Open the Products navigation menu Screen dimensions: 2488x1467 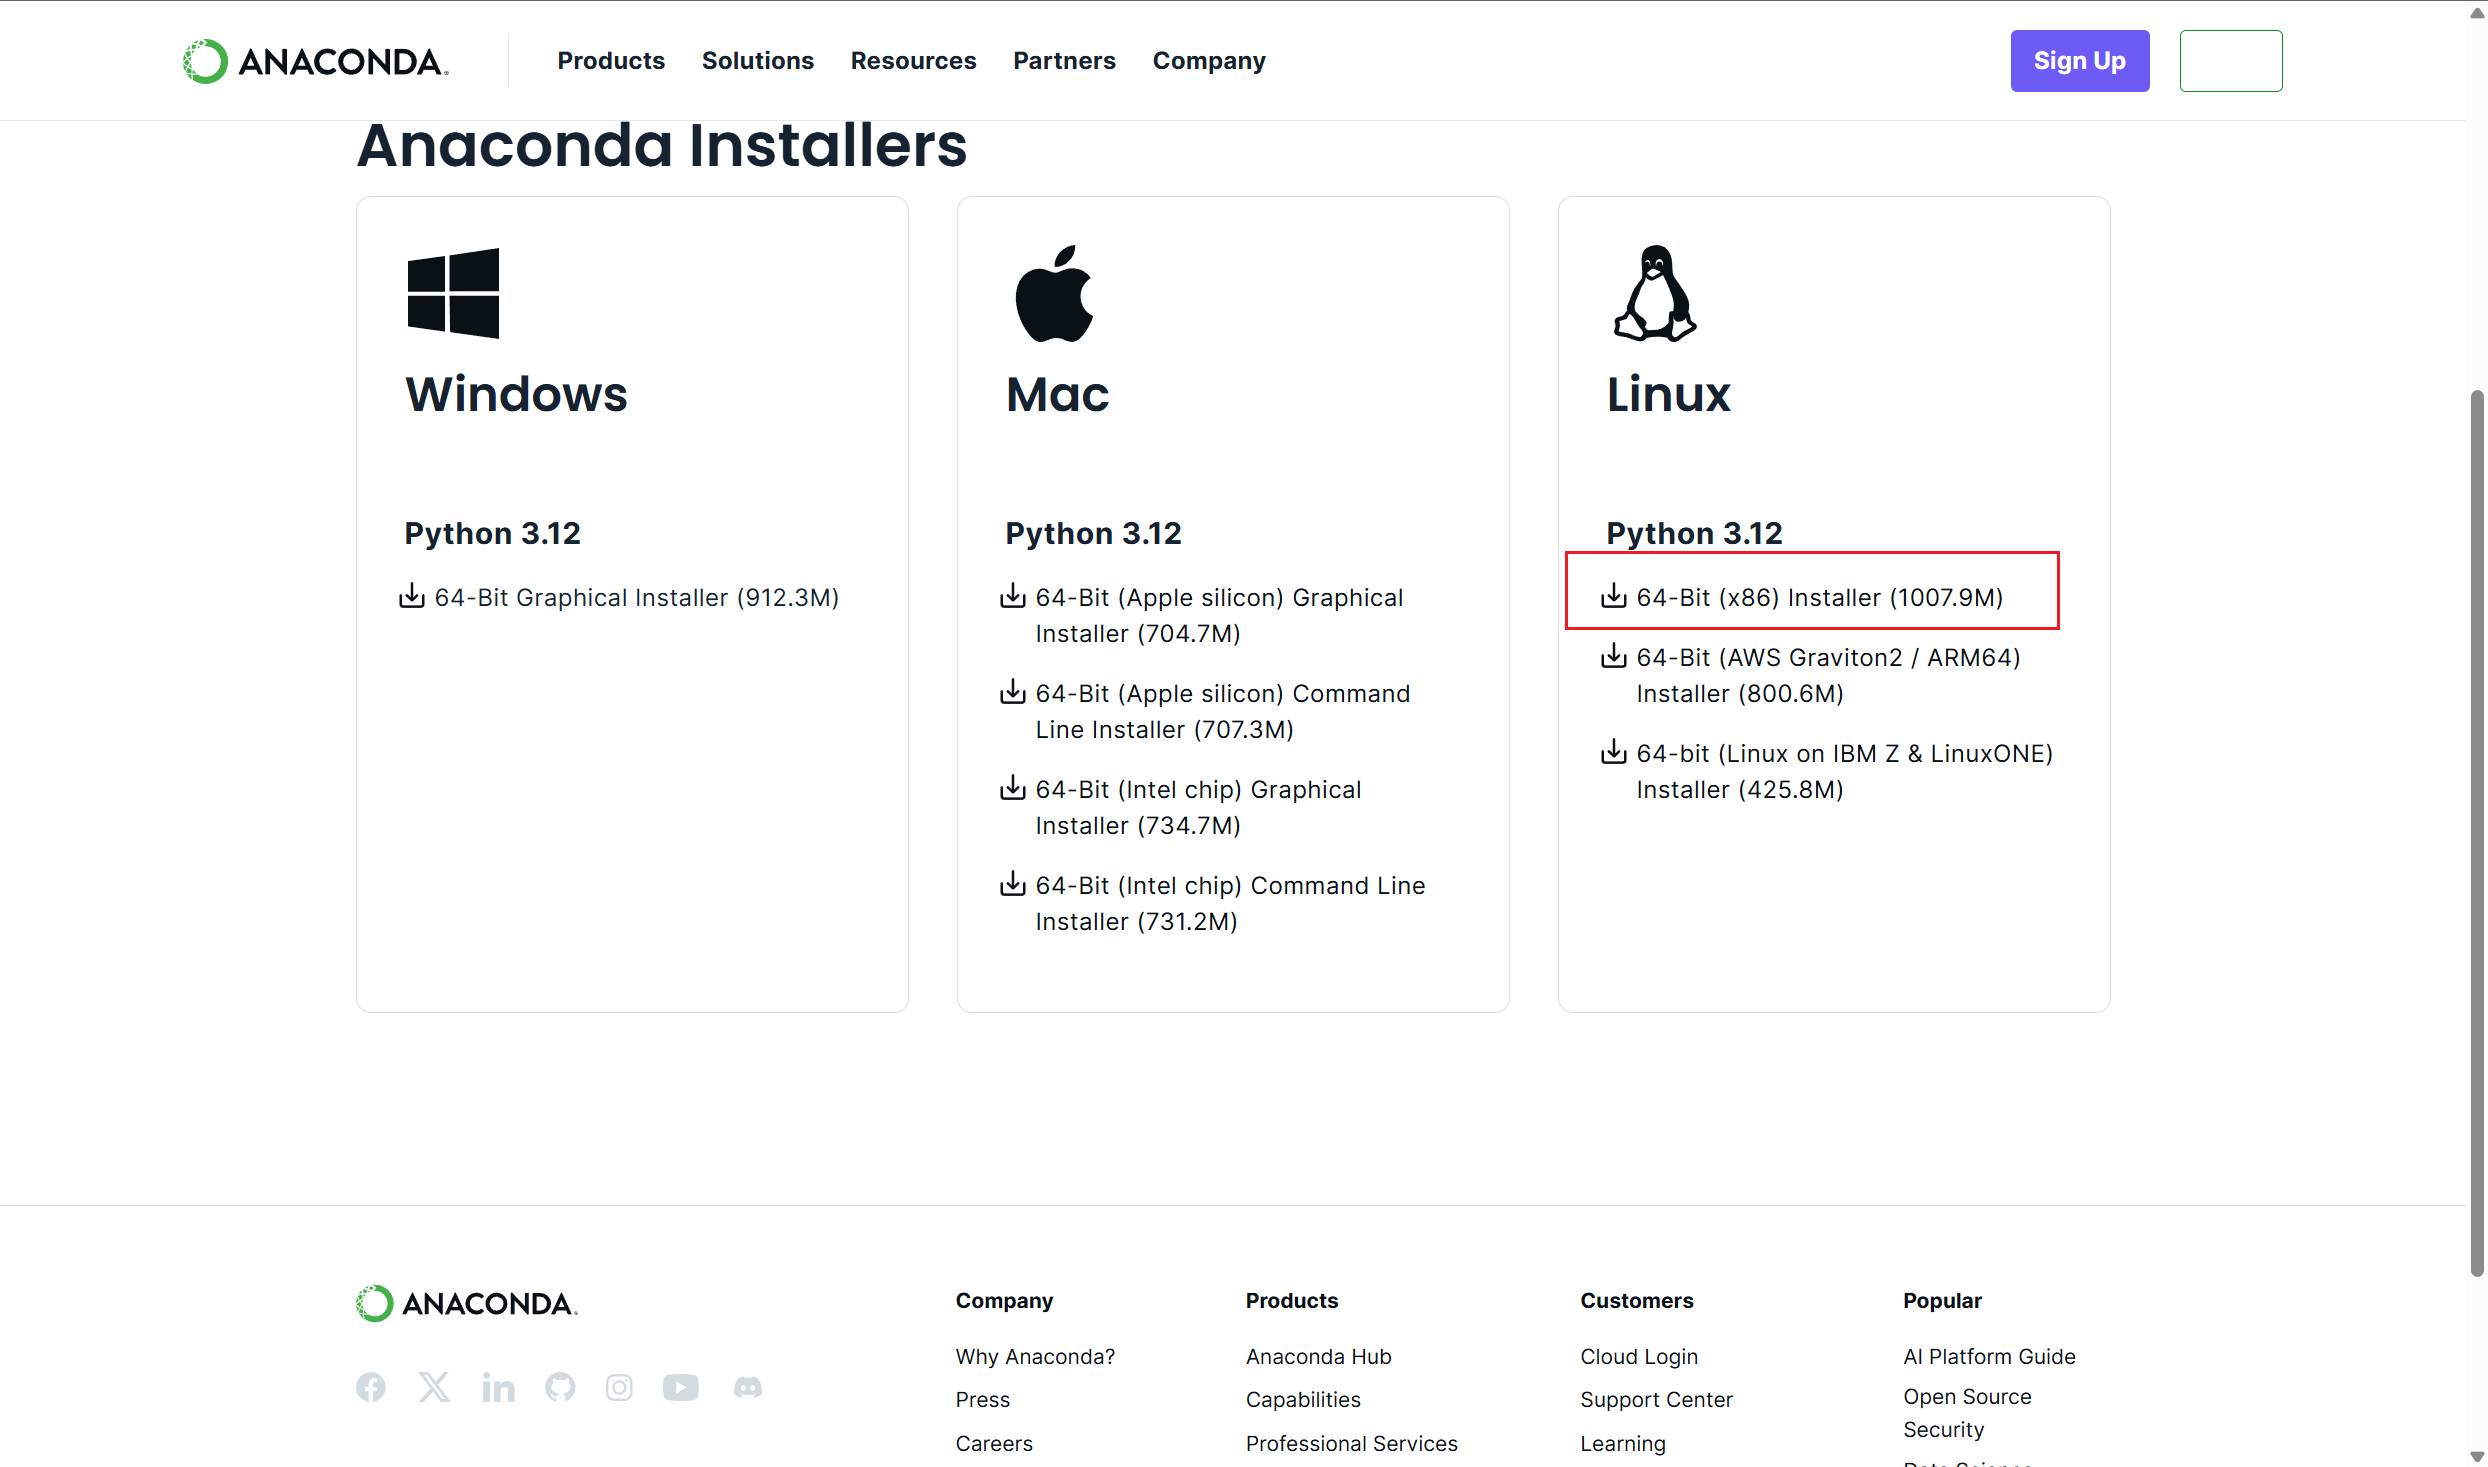(610, 61)
